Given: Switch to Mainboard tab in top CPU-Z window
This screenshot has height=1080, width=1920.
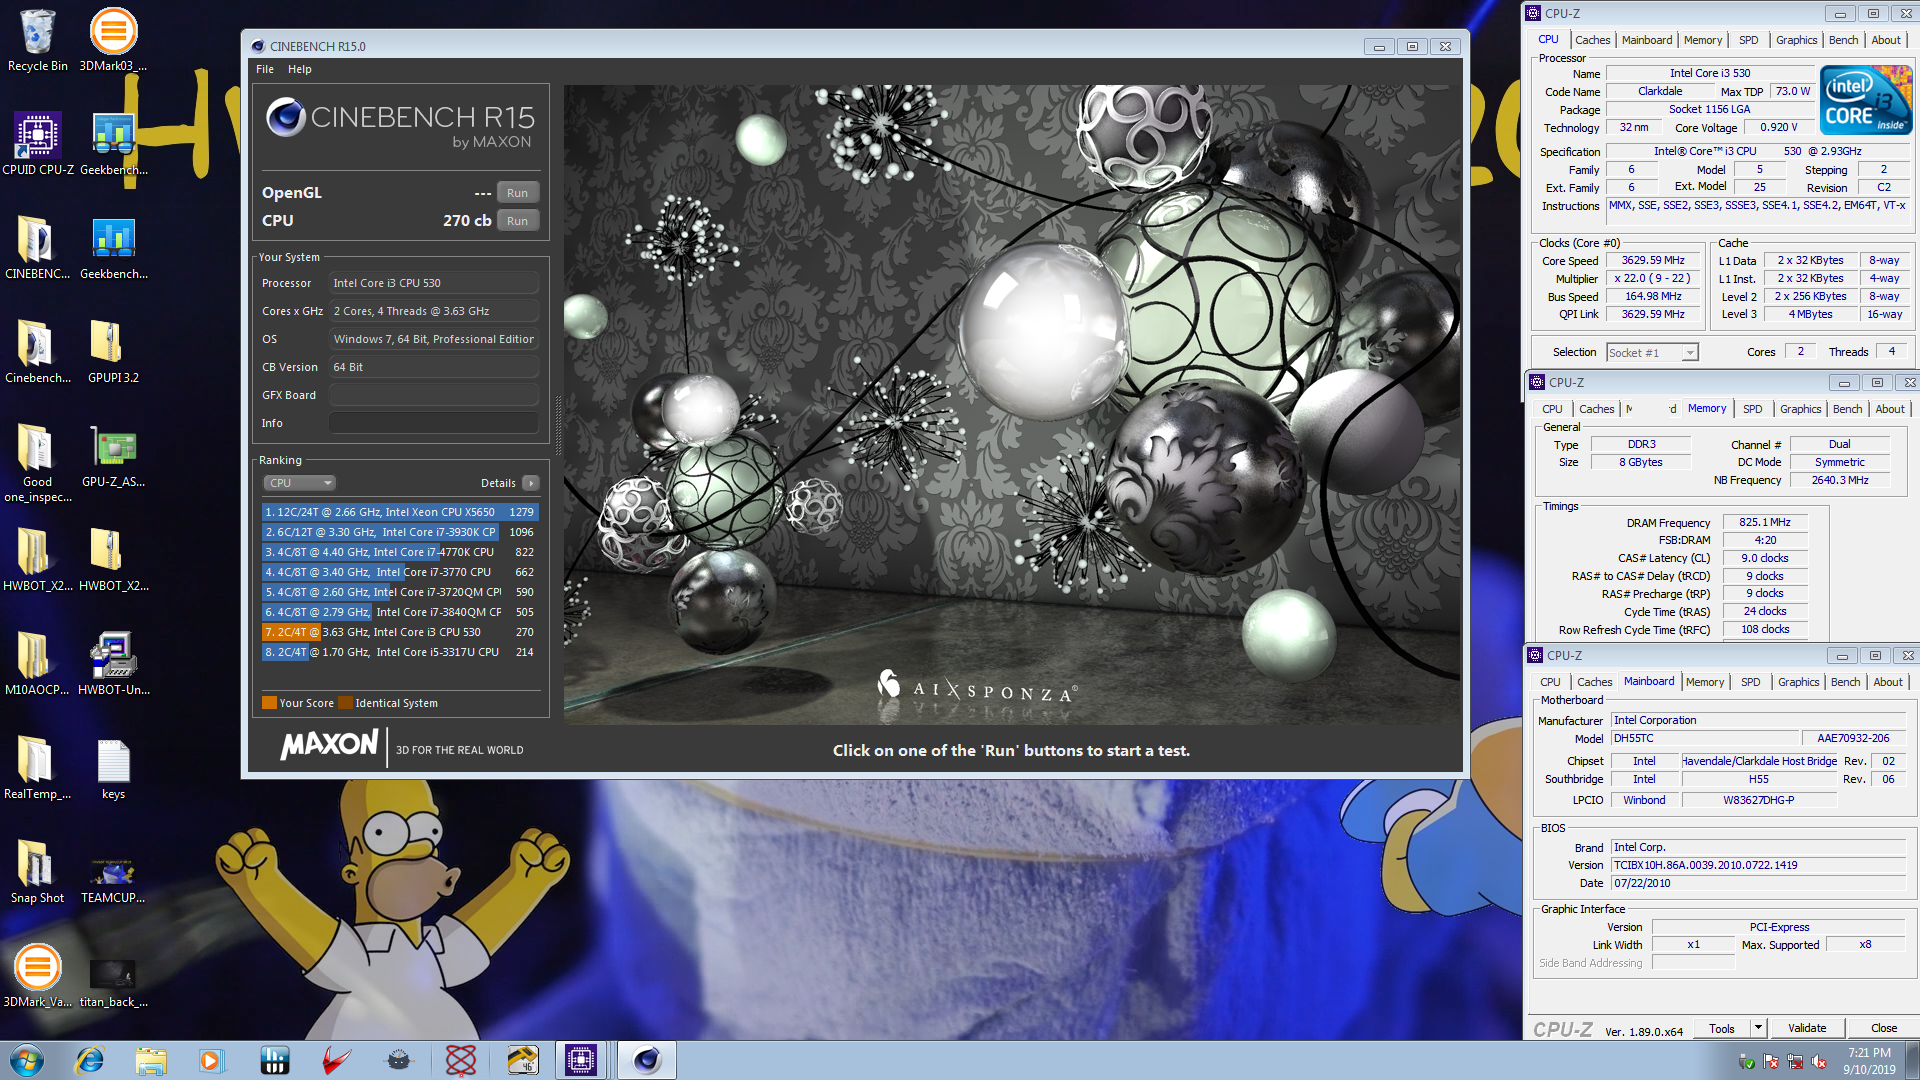Looking at the screenshot, I should (x=1646, y=40).
